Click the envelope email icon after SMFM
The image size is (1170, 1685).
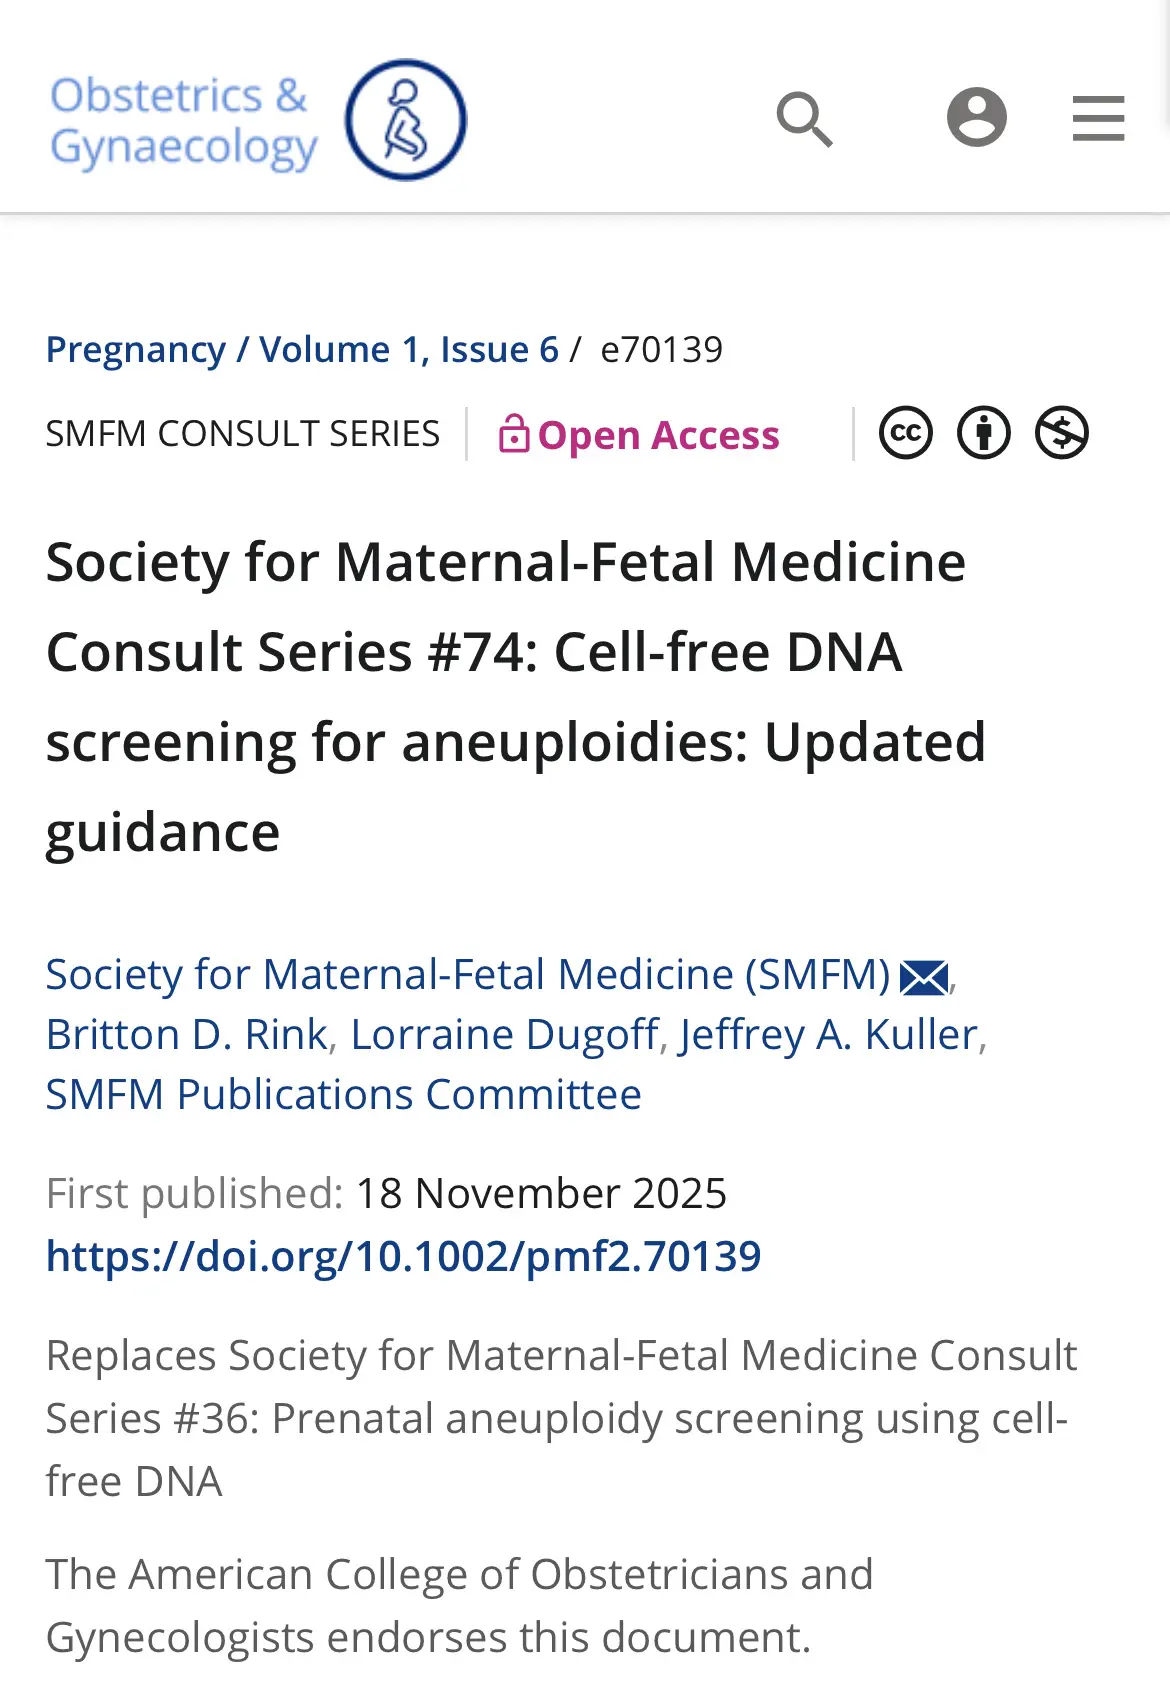(x=924, y=976)
